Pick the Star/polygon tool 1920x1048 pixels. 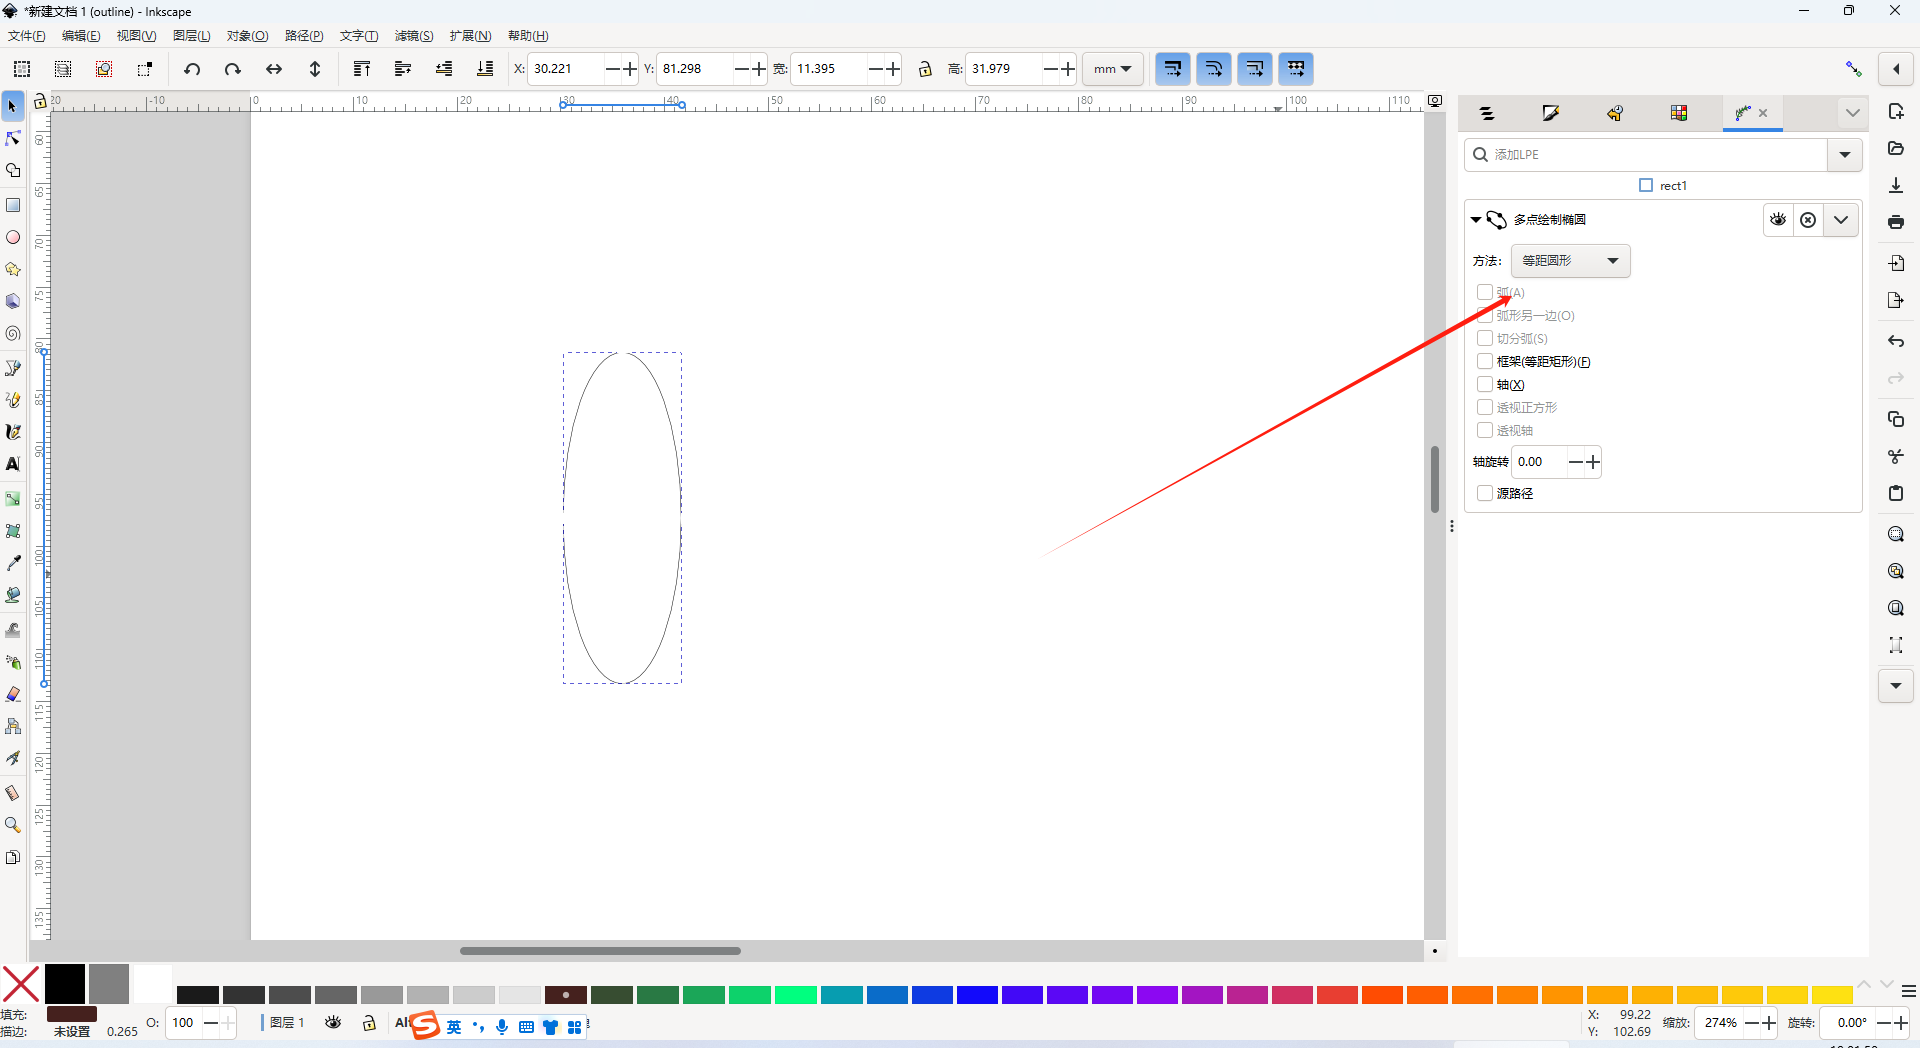pos(13,270)
